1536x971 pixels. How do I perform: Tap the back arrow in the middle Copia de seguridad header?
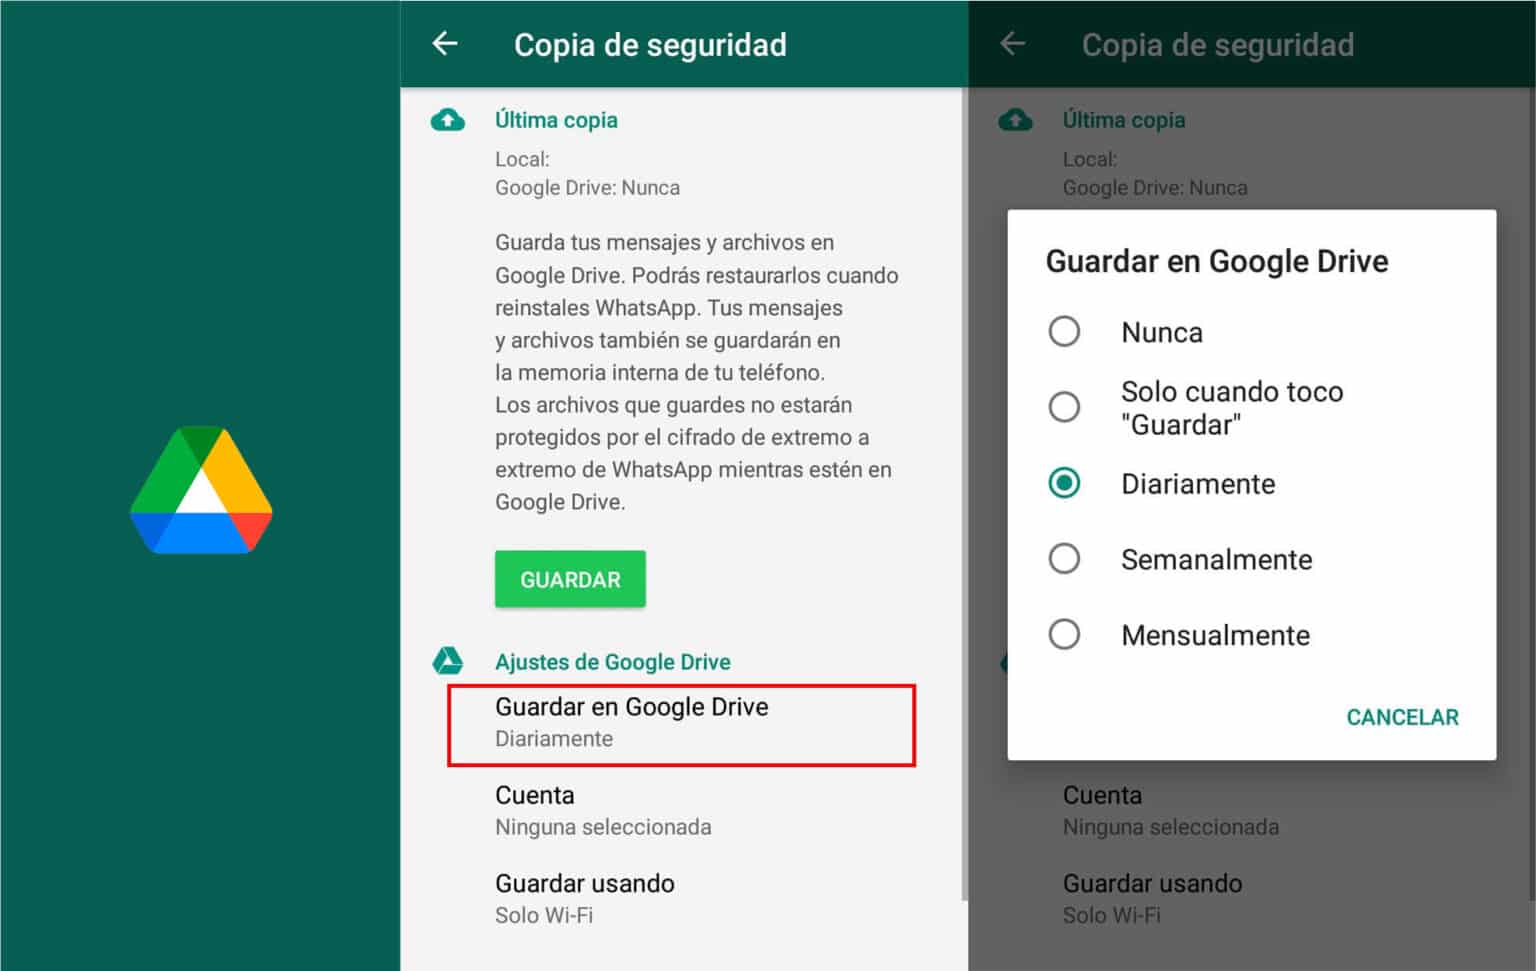click(x=445, y=44)
